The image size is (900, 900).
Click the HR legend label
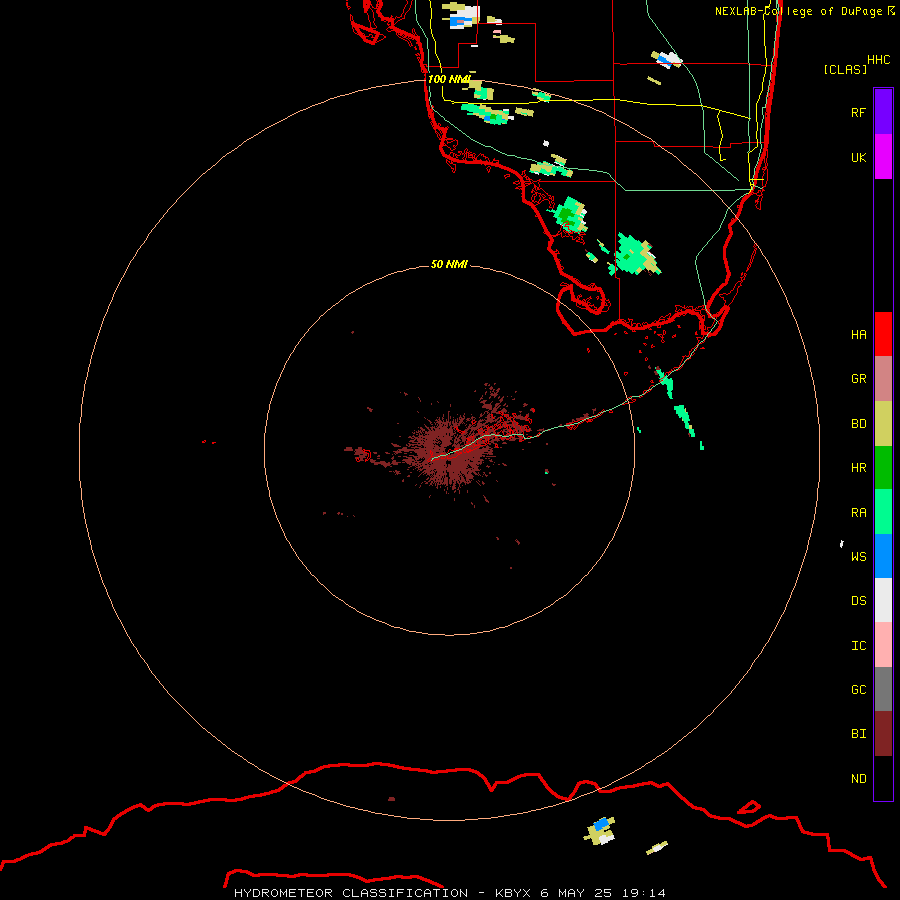pyautogui.click(x=858, y=468)
